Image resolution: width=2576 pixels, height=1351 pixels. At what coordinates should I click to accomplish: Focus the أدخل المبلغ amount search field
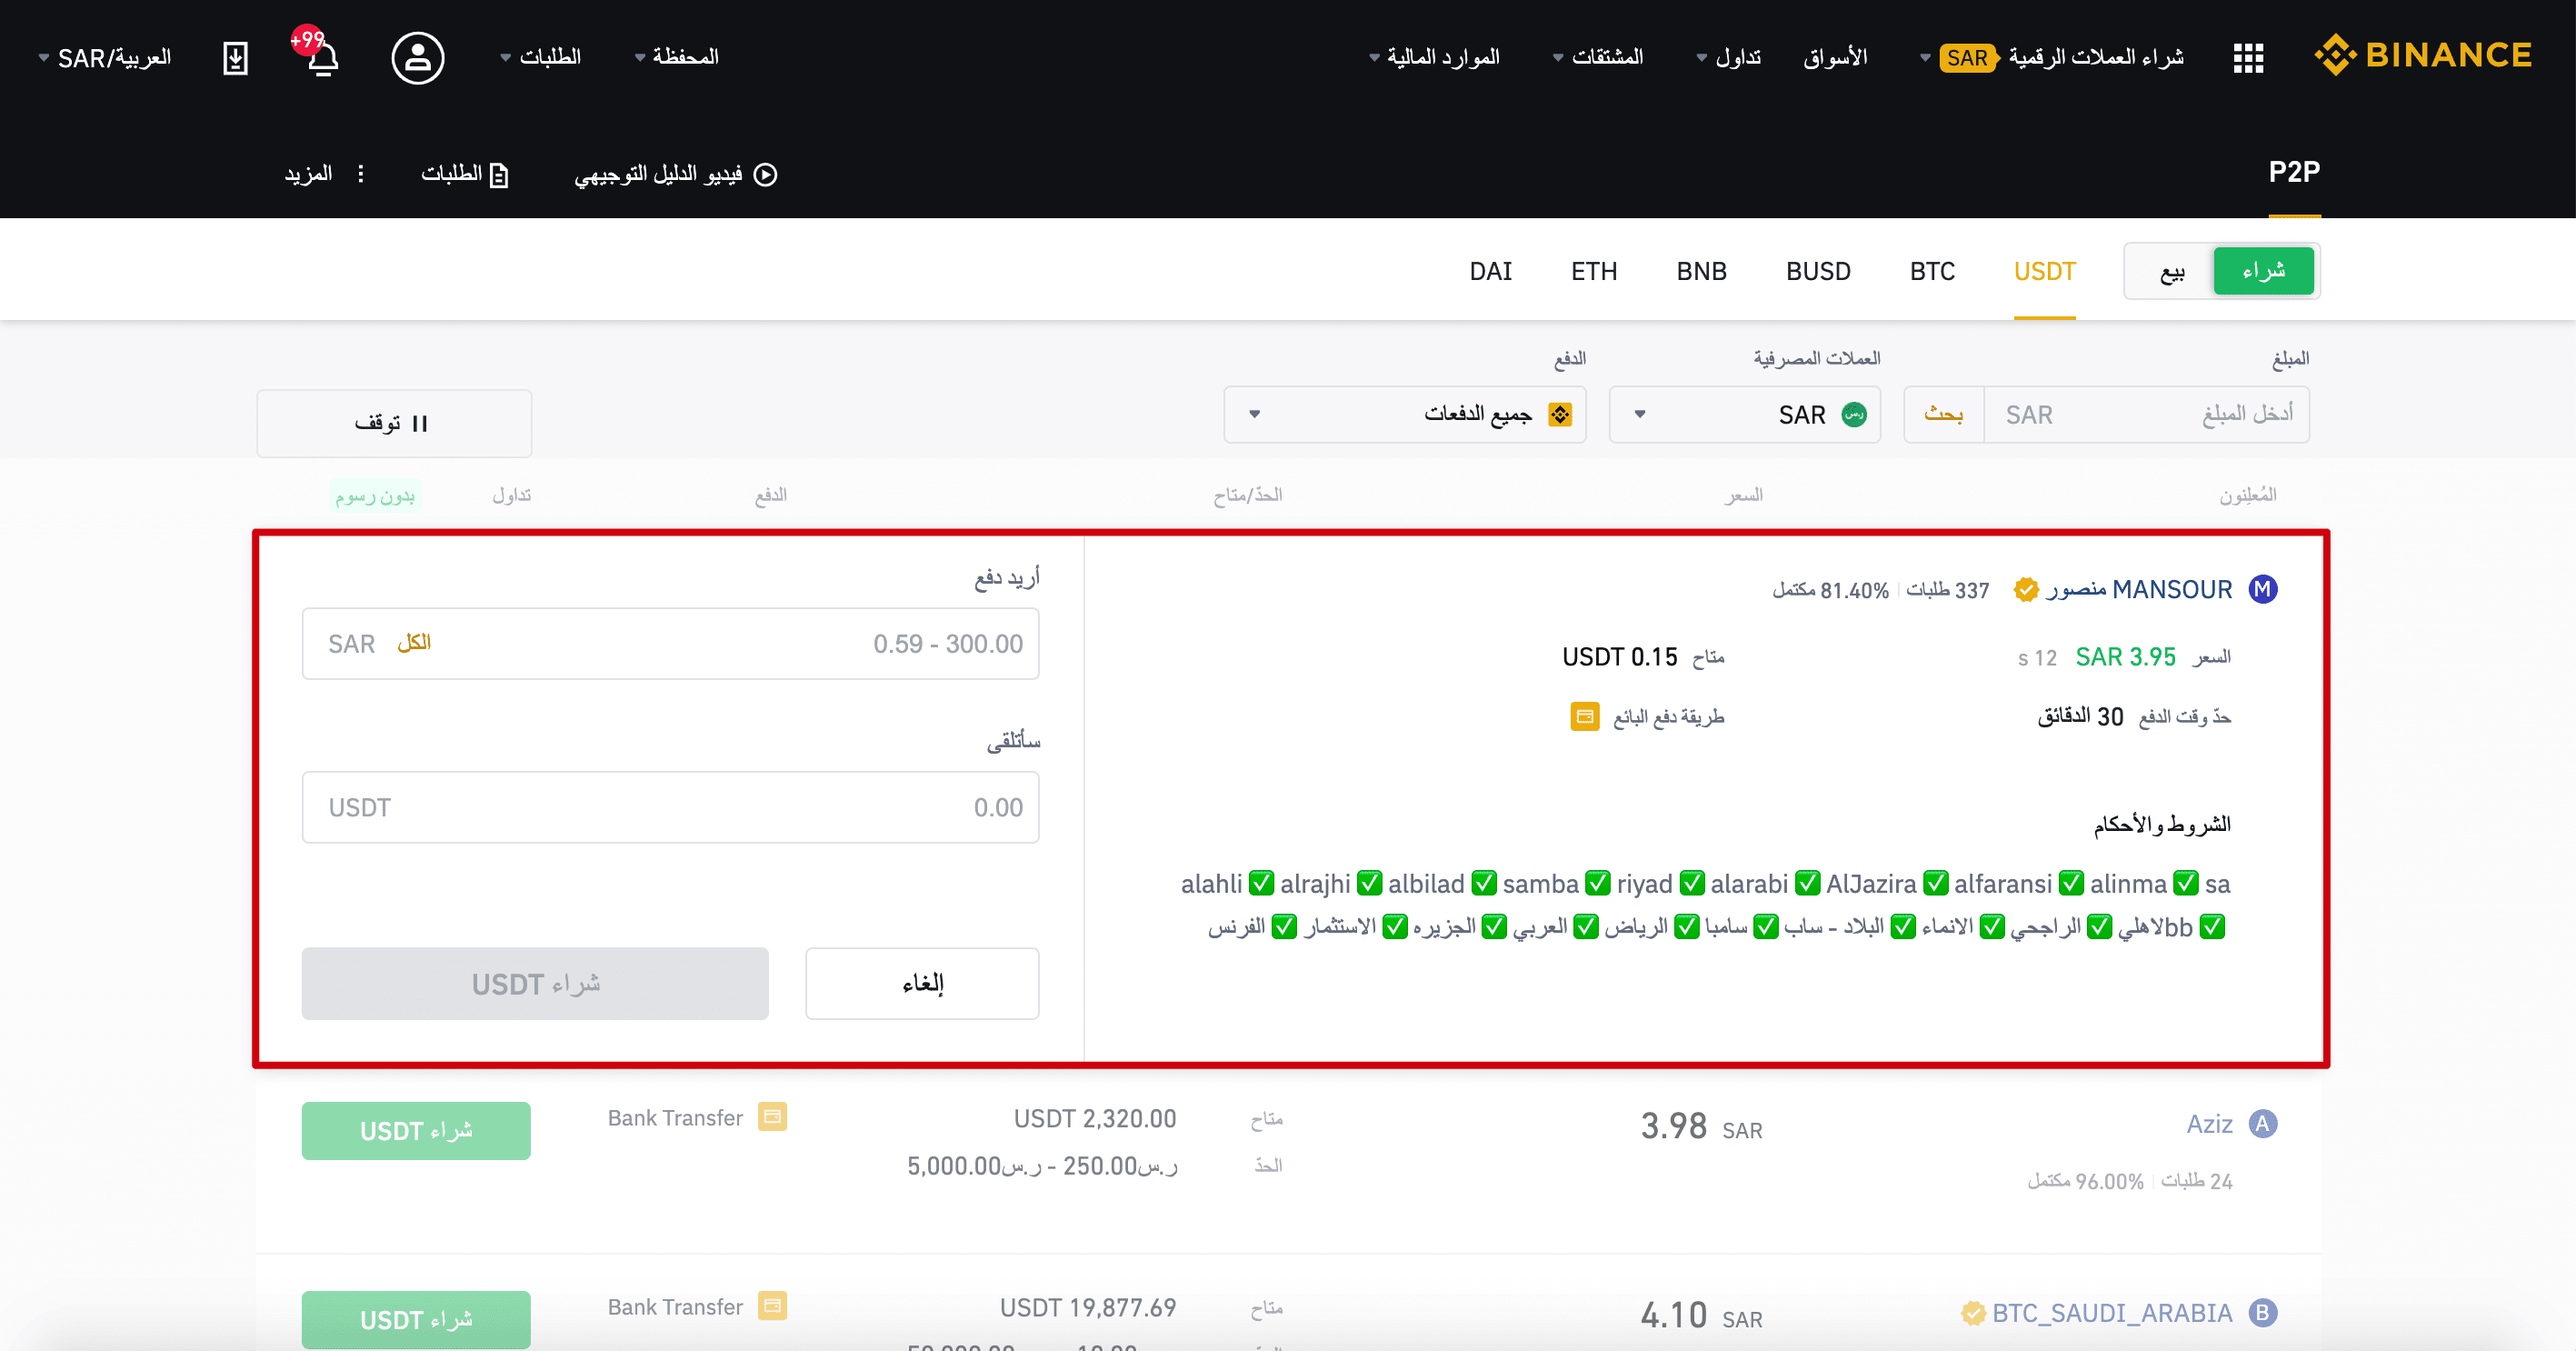2147,414
